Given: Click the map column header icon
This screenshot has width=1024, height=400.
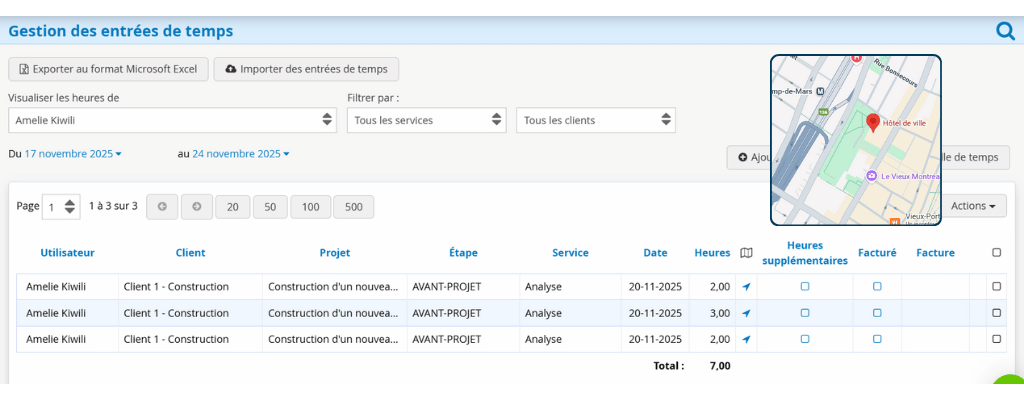Looking at the screenshot, I should coord(746,253).
